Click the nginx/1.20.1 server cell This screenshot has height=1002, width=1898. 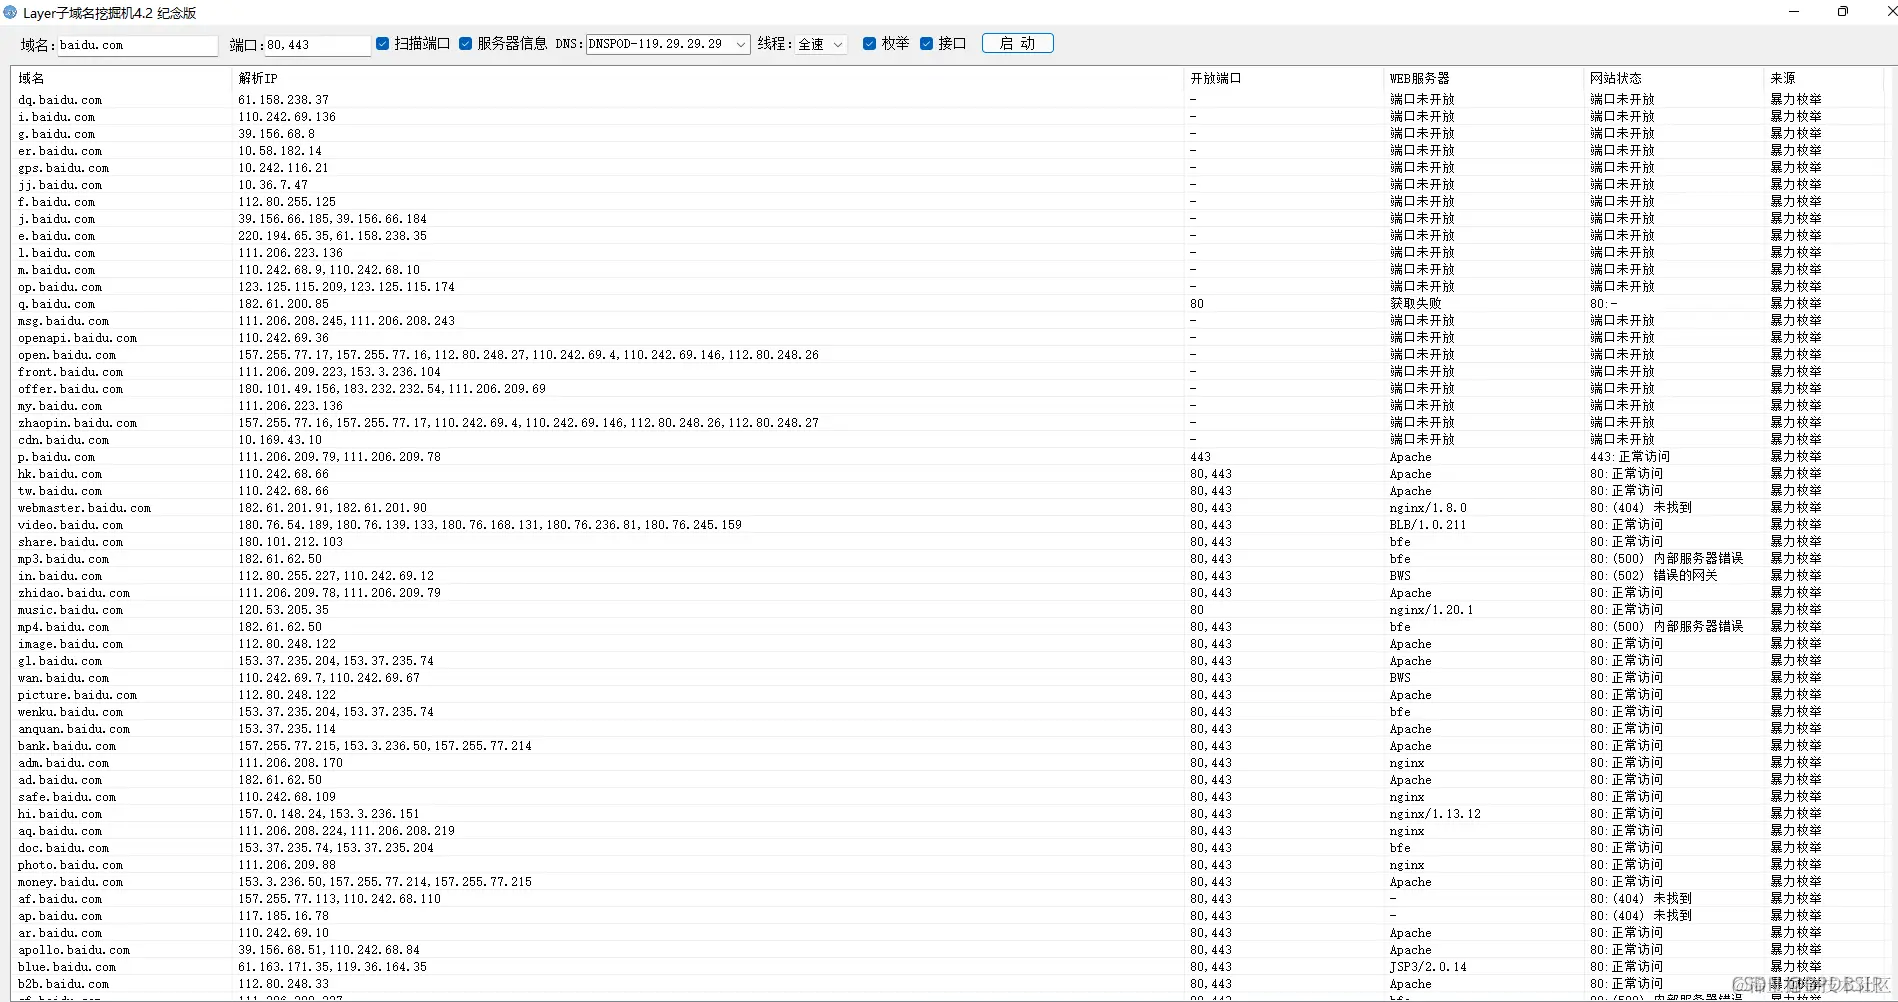point(1431,610)
